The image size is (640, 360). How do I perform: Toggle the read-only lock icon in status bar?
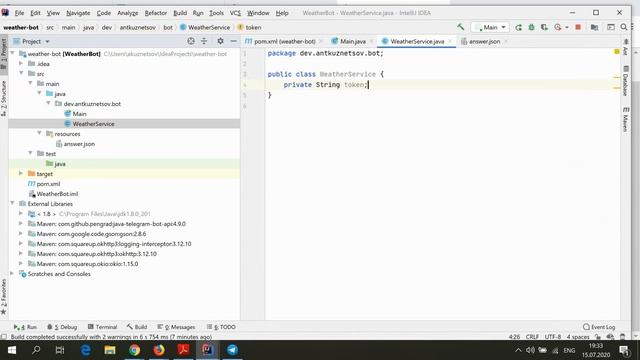(598, 337)
